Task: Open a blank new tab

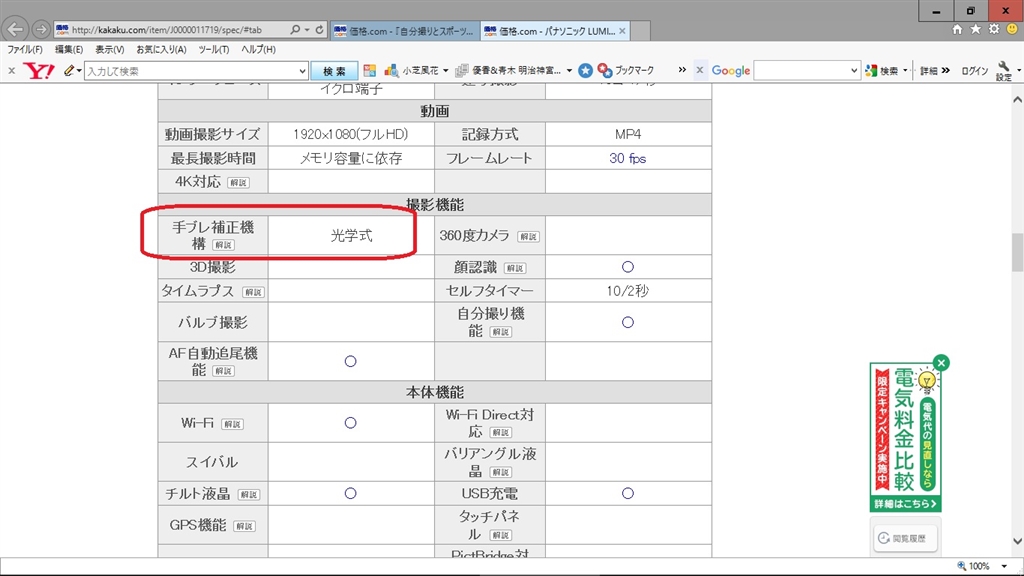Action: pyautogui.click(x=641, y=31)
